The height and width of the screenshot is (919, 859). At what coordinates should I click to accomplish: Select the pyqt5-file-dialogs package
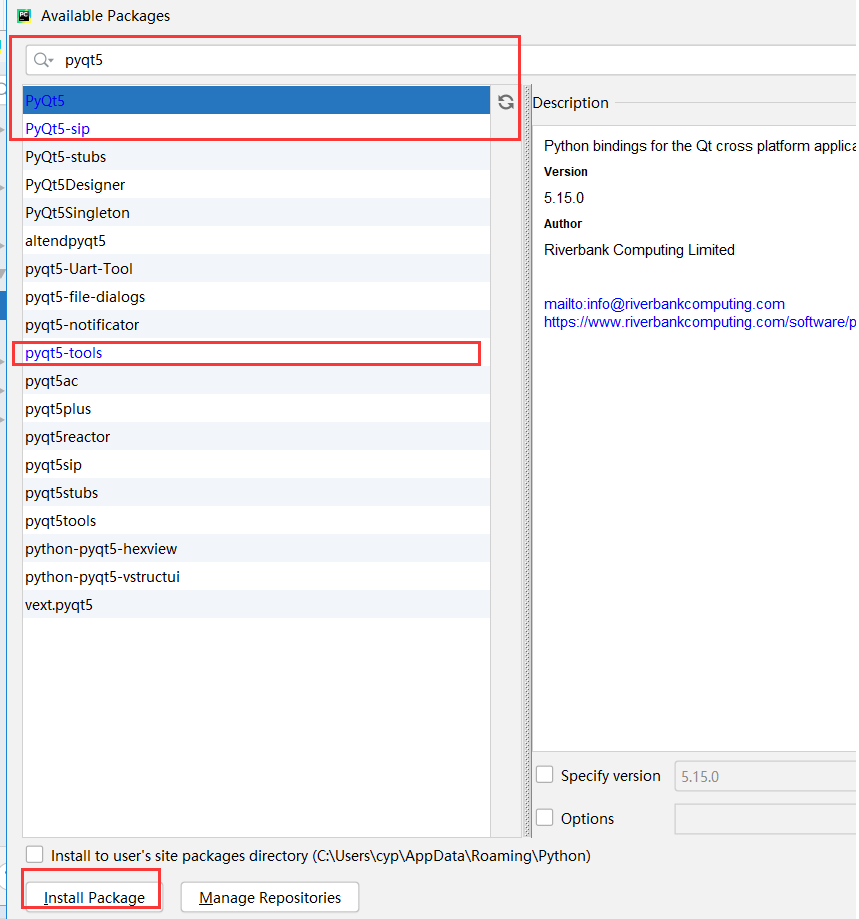[x=257, y=297]
